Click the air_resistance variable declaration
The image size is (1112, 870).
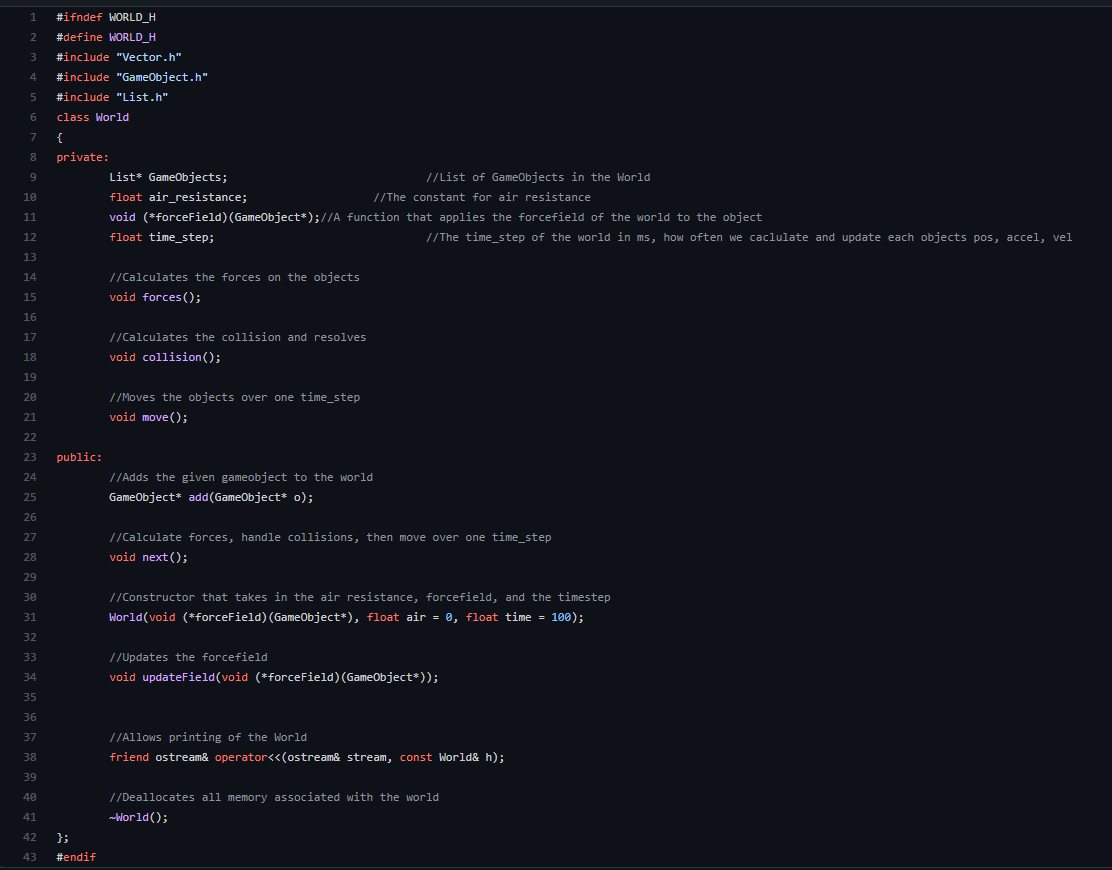195,198
